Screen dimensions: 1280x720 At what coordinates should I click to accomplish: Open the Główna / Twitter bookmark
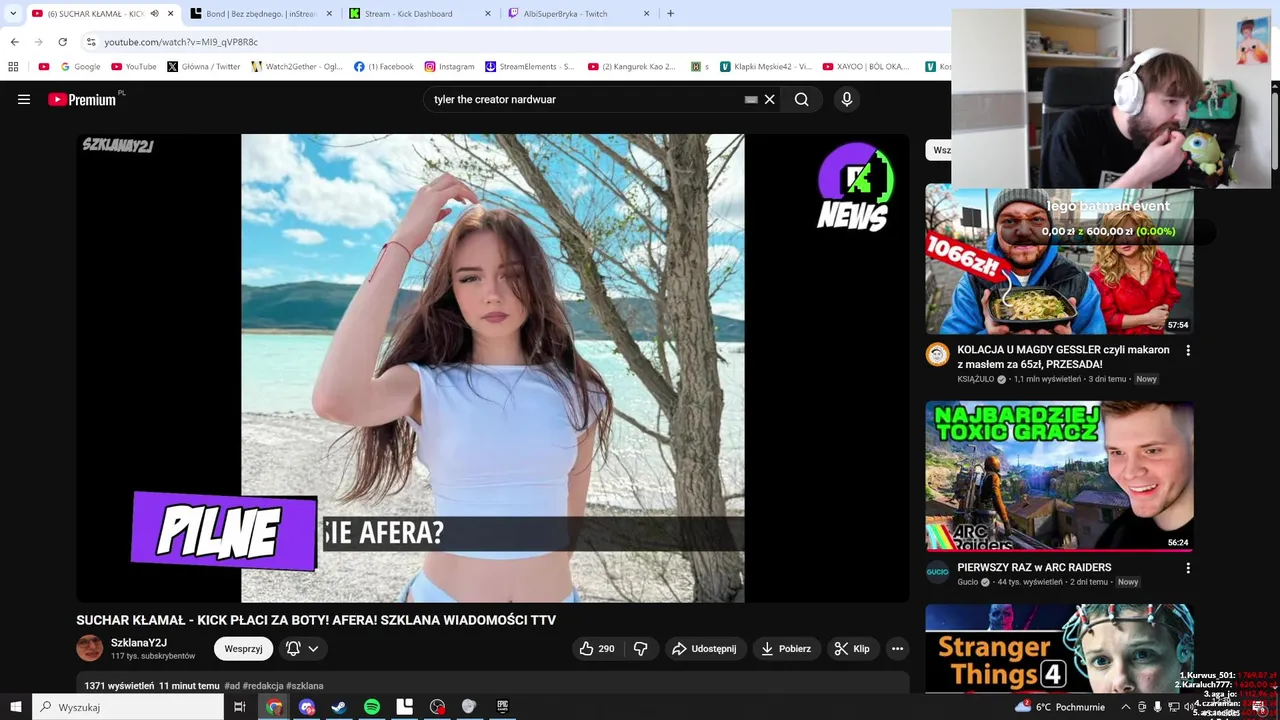pyautogui.click(x=204, y=66)
